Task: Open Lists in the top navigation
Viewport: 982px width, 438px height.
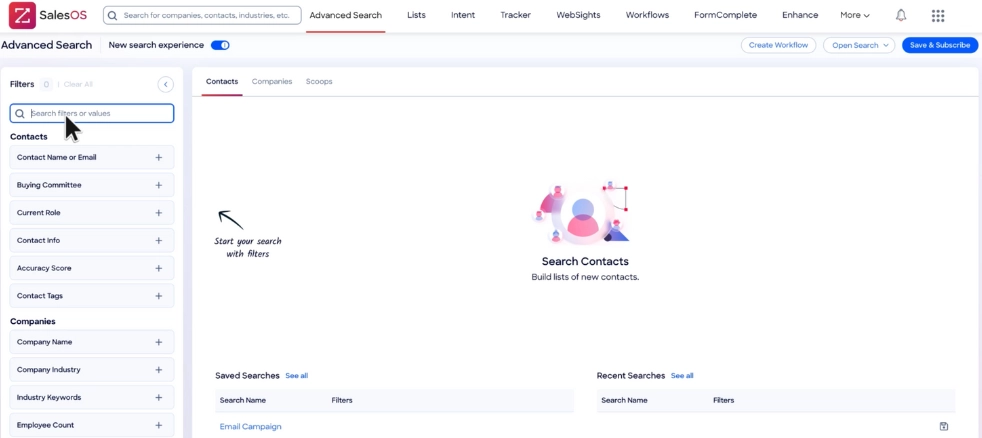Action: click(416, 15)
